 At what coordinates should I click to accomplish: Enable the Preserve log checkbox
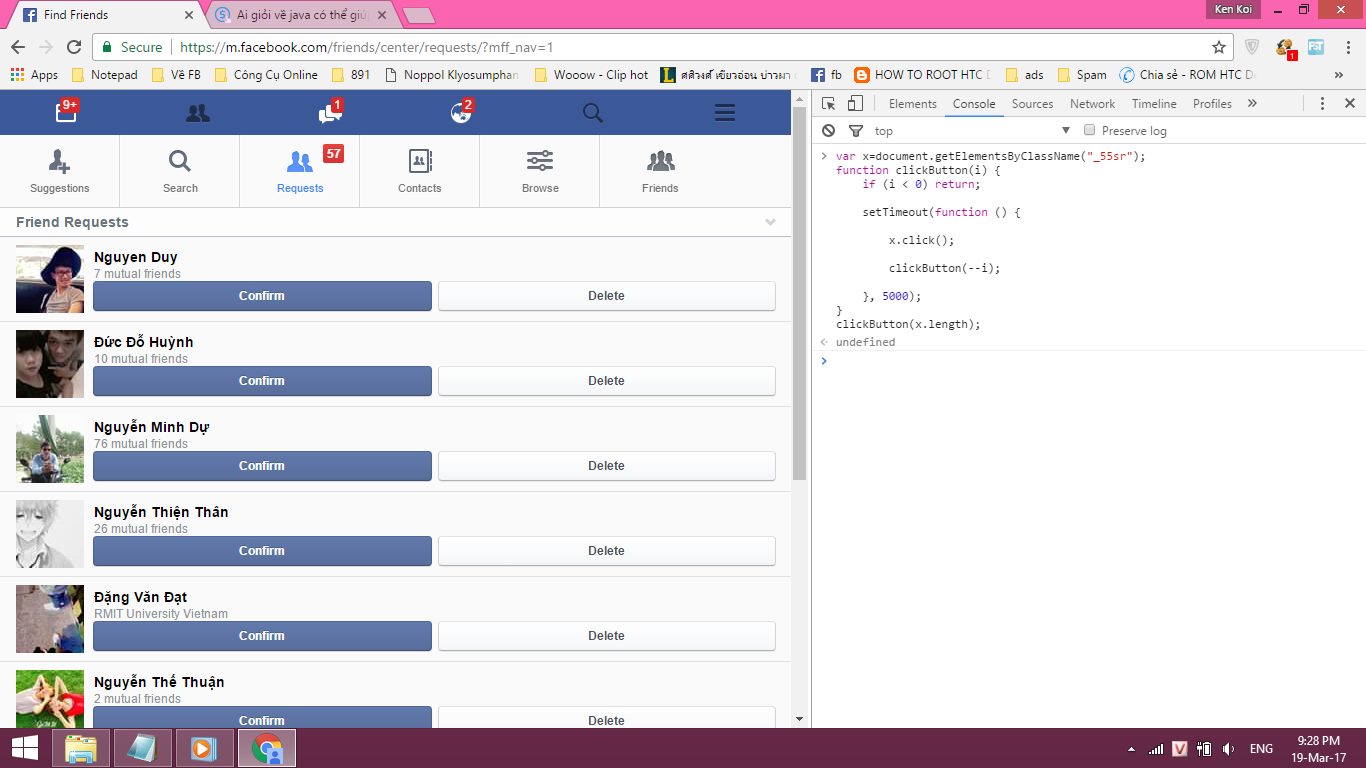point(1090,130)
